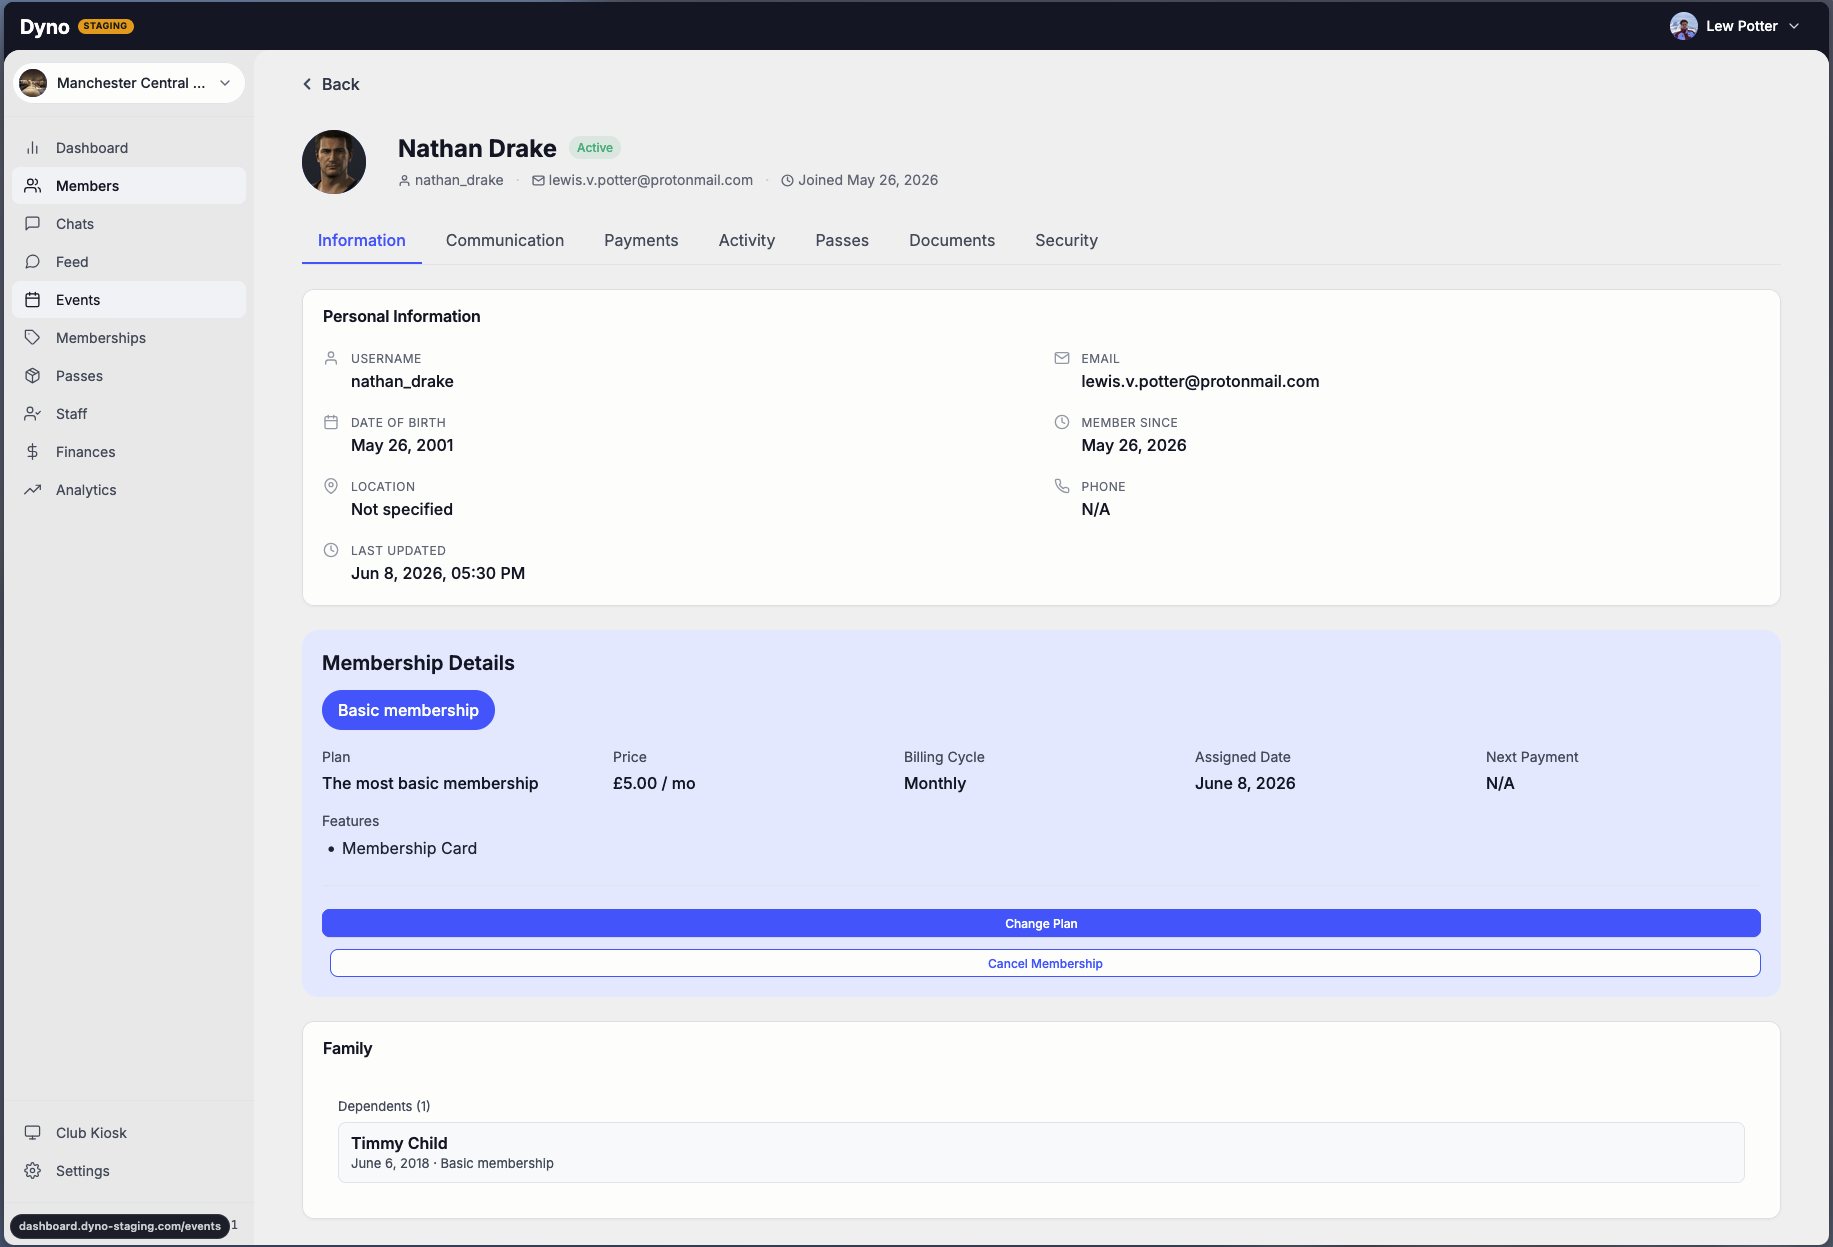
Task: Click 'The most basic membership' plan text
Action: point(430,783)
